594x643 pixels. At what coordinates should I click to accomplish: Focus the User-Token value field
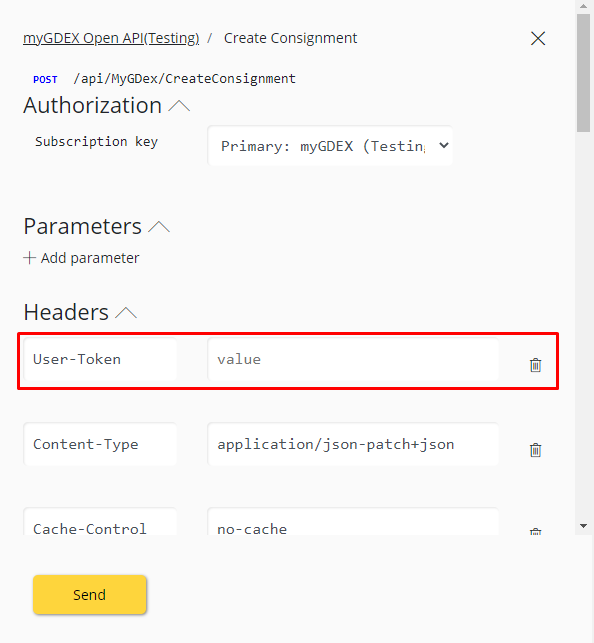coord(353,359)
